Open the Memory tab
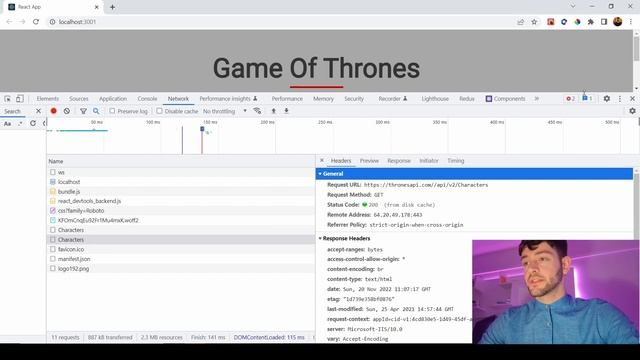640x360 pixels. coord(323,99)
